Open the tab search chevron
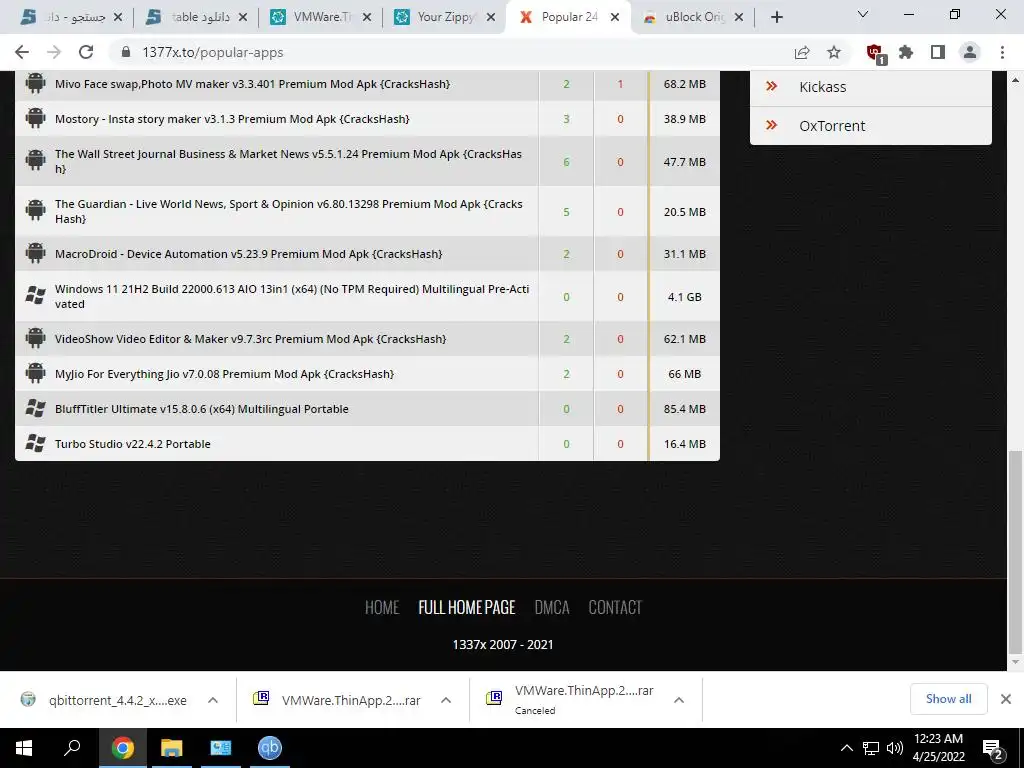The height and width of the screenshot is (768, 1024). 863,14
